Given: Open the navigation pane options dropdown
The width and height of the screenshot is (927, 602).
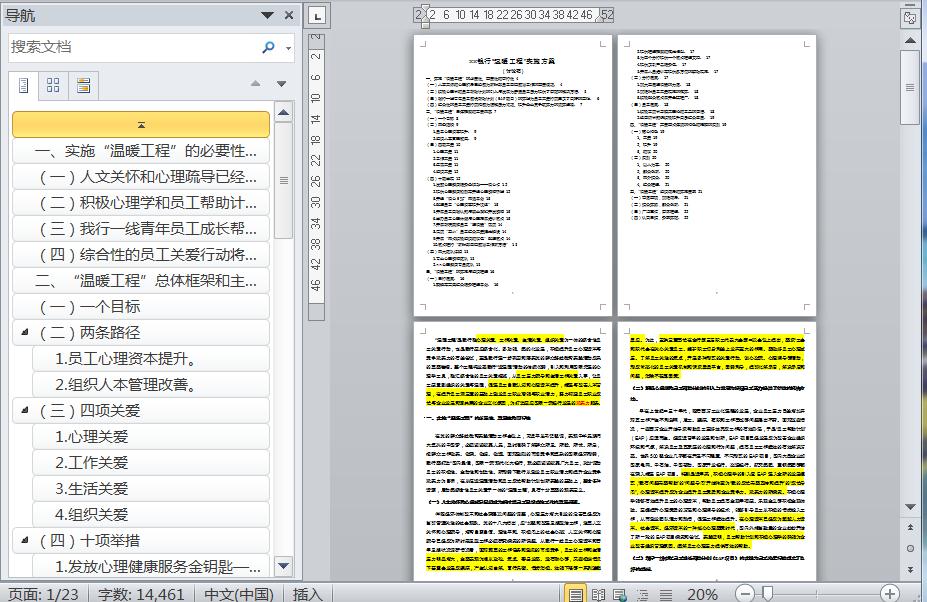Looking at the screenshot, I should pyautogui.click(x=267, y=15).
